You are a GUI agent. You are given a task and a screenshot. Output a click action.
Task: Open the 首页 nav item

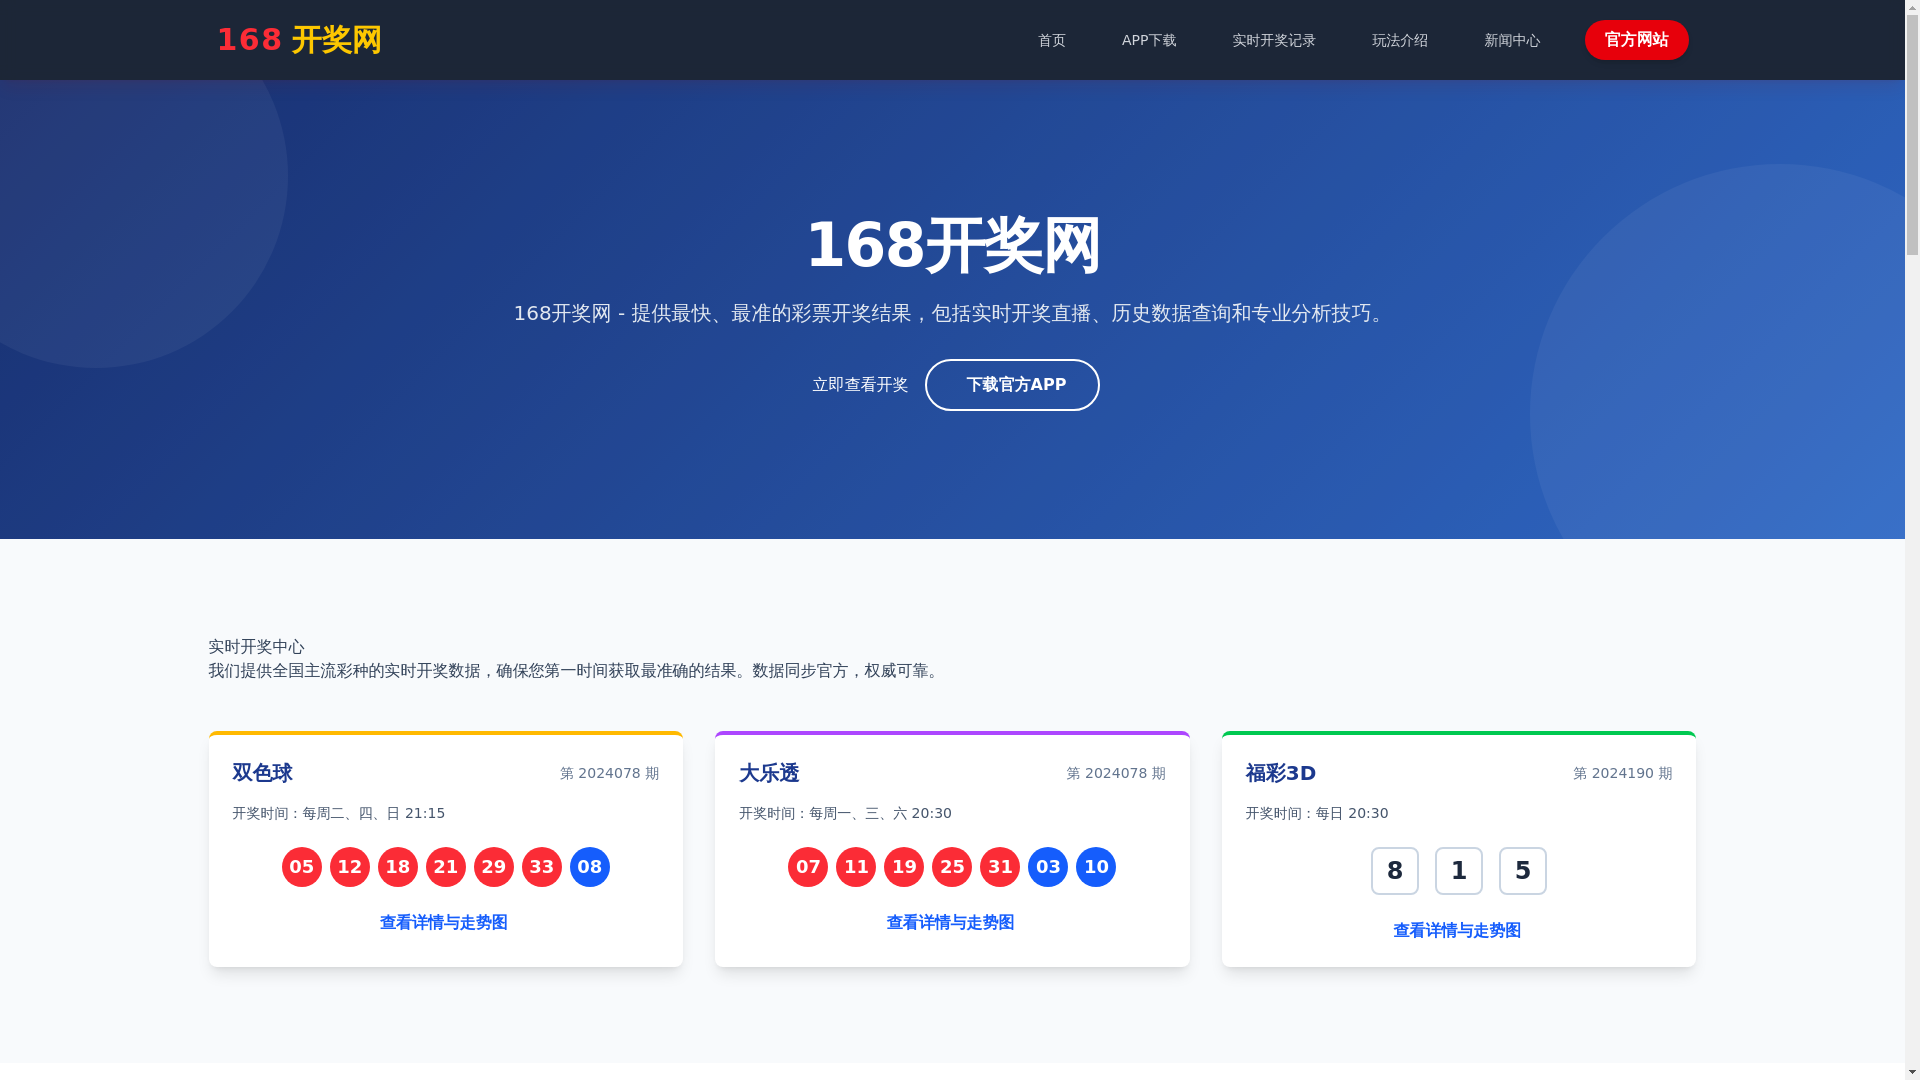pos(1051,40)
